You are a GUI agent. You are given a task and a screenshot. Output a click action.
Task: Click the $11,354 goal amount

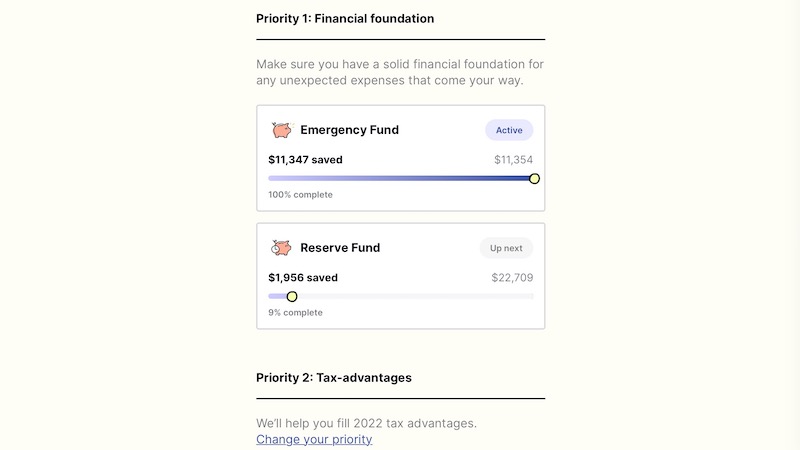pos(513,160)
